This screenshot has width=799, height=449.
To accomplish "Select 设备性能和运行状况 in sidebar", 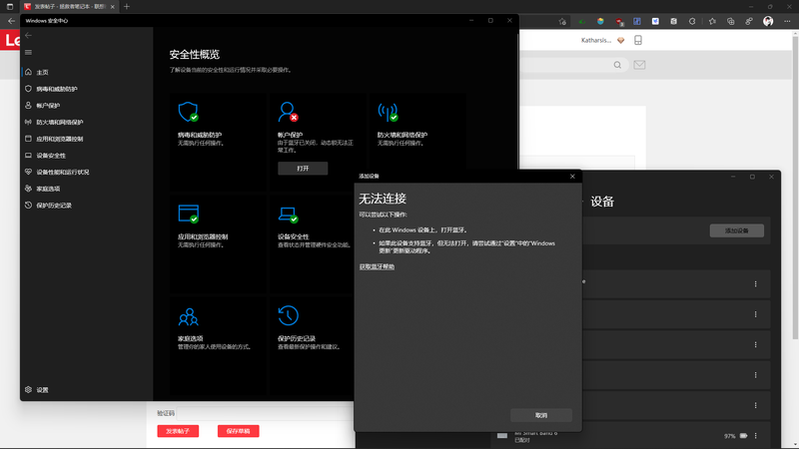I will [62, 172].
